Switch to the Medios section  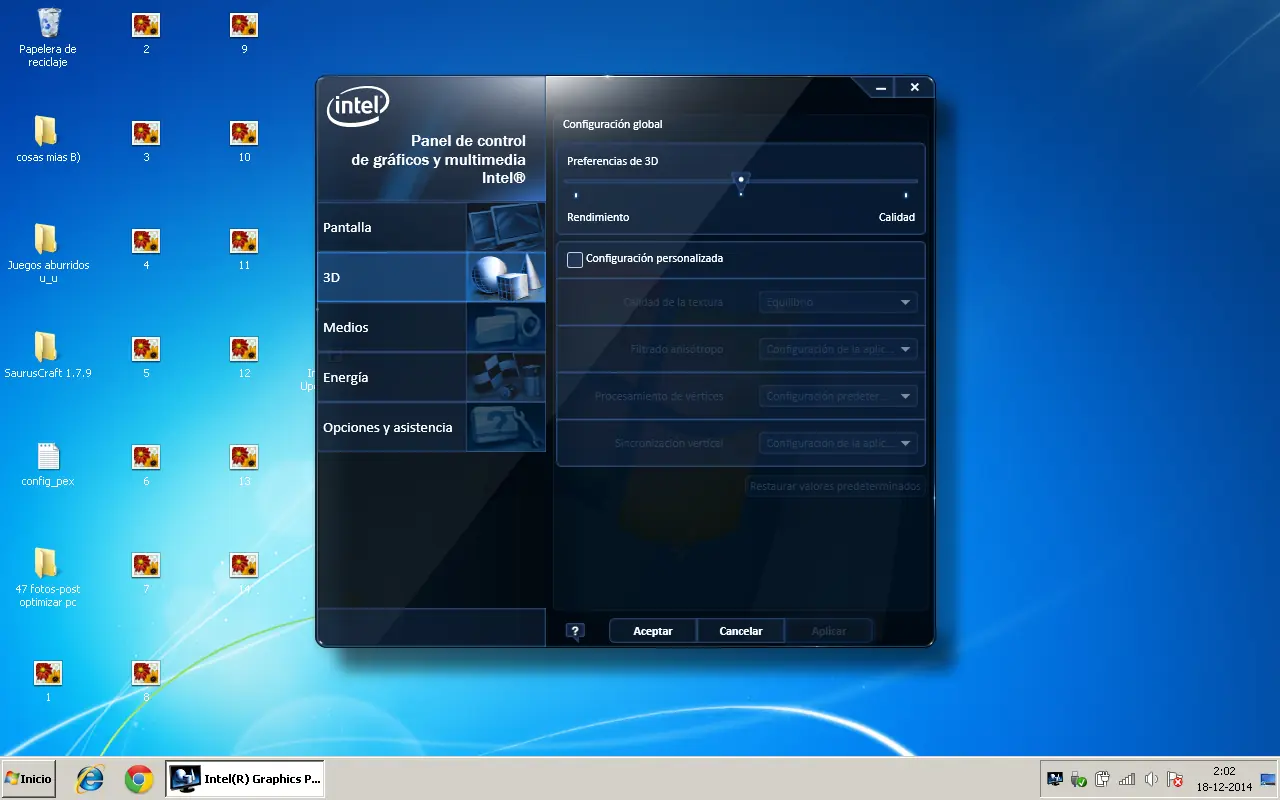pos(431,327)
